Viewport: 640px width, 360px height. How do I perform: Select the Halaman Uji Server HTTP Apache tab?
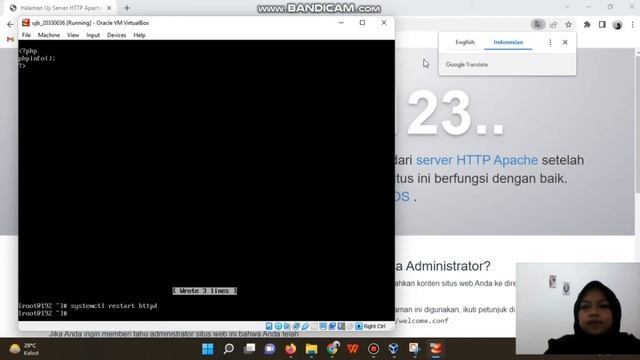(60, 8)
